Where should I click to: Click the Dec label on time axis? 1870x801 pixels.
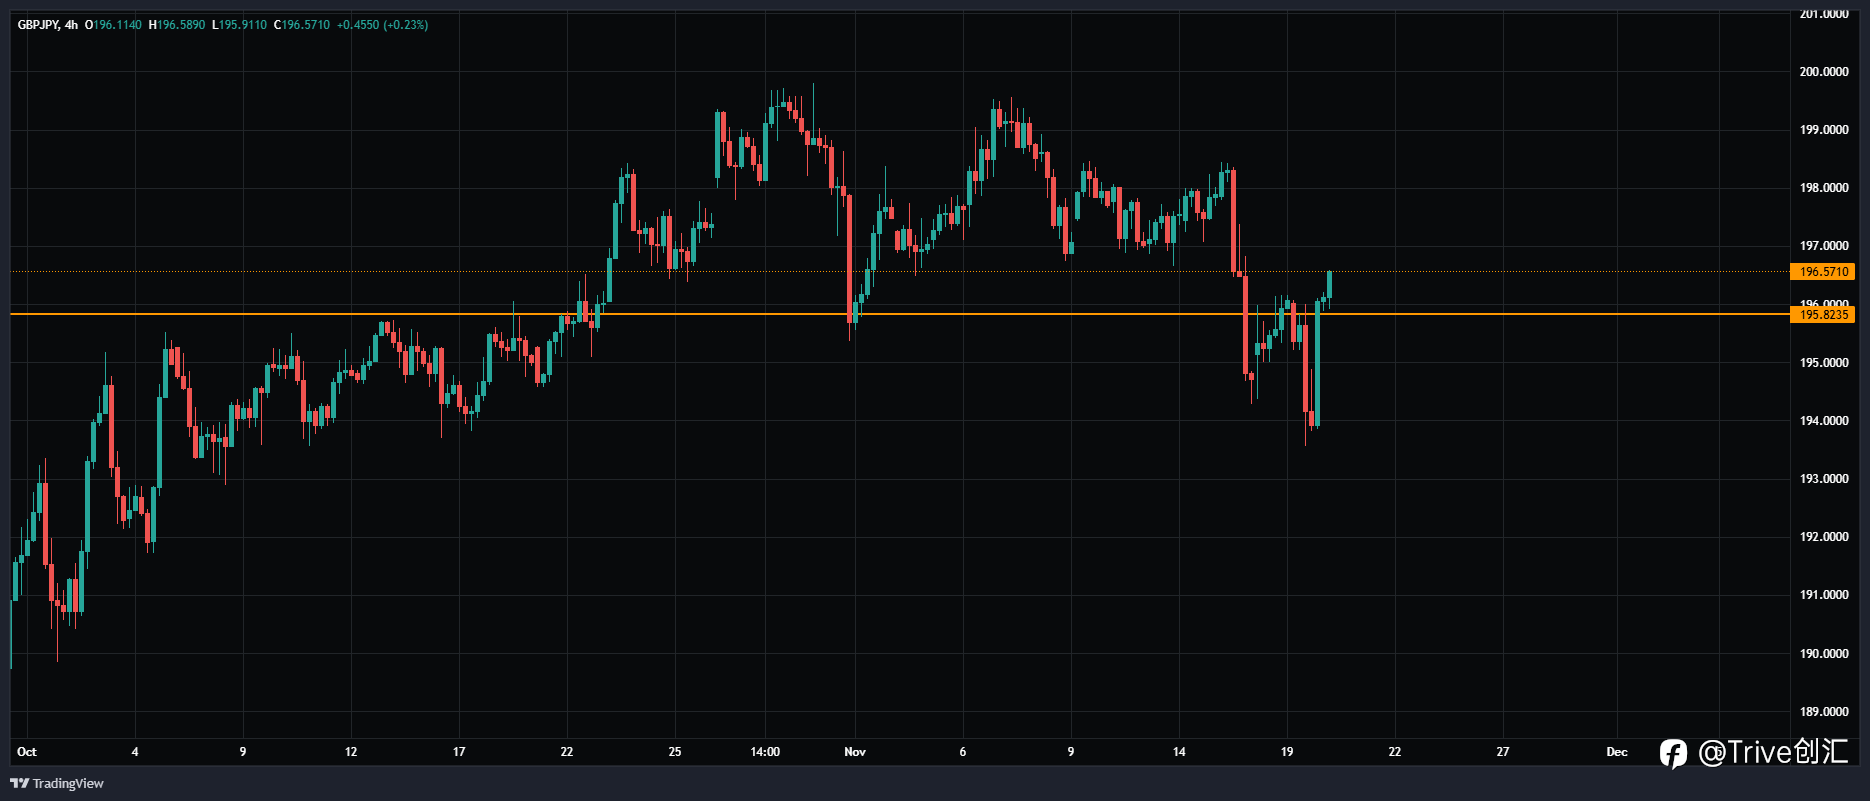coord(1617,752)
